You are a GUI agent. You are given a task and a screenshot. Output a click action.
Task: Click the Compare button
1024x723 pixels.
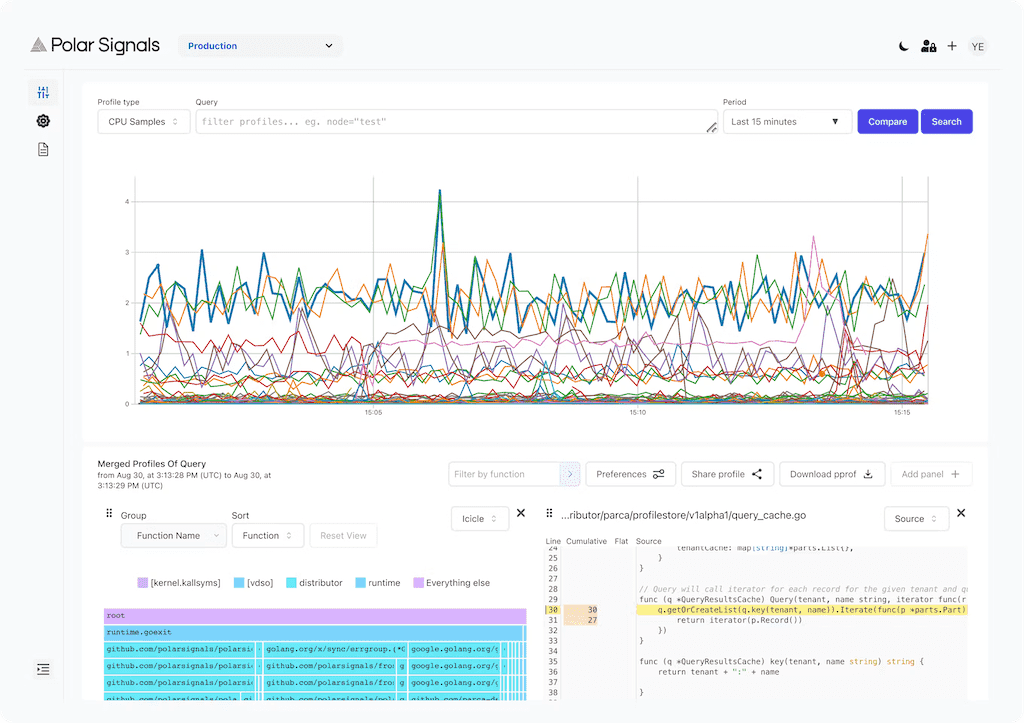tap(887, 122)
